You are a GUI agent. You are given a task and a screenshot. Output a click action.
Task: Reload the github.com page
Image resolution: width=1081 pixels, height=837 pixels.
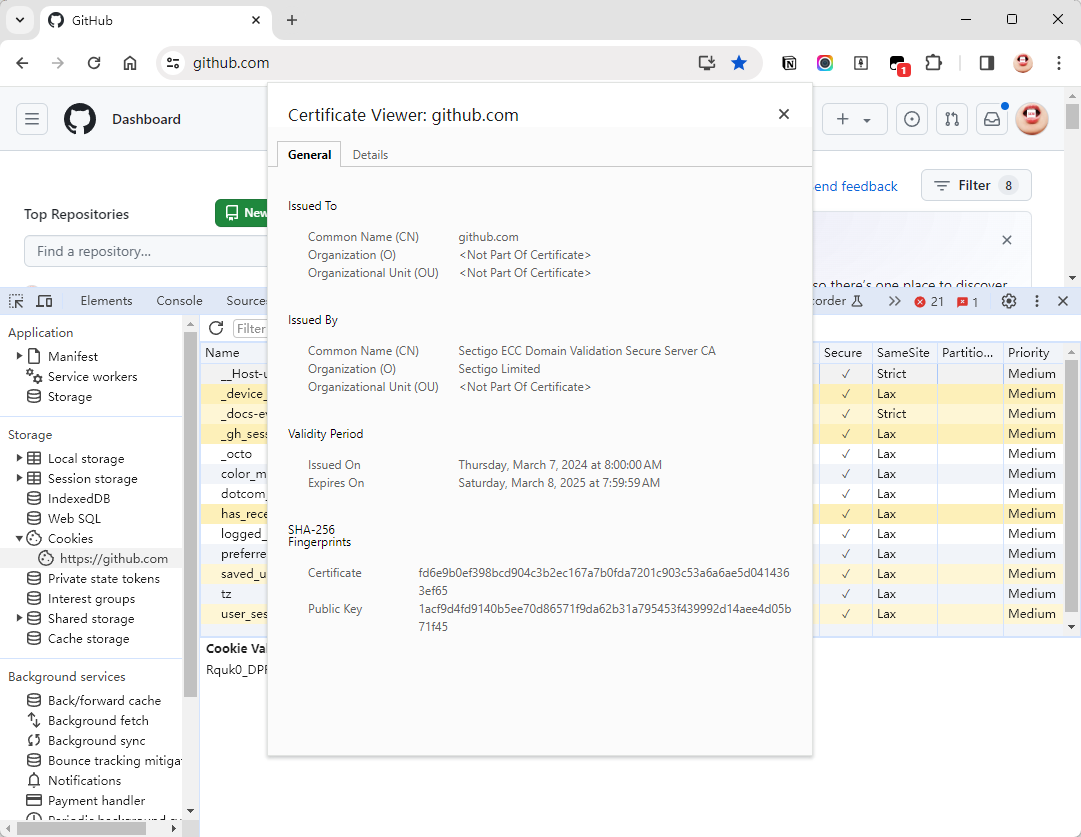click(x=94, y=63)
